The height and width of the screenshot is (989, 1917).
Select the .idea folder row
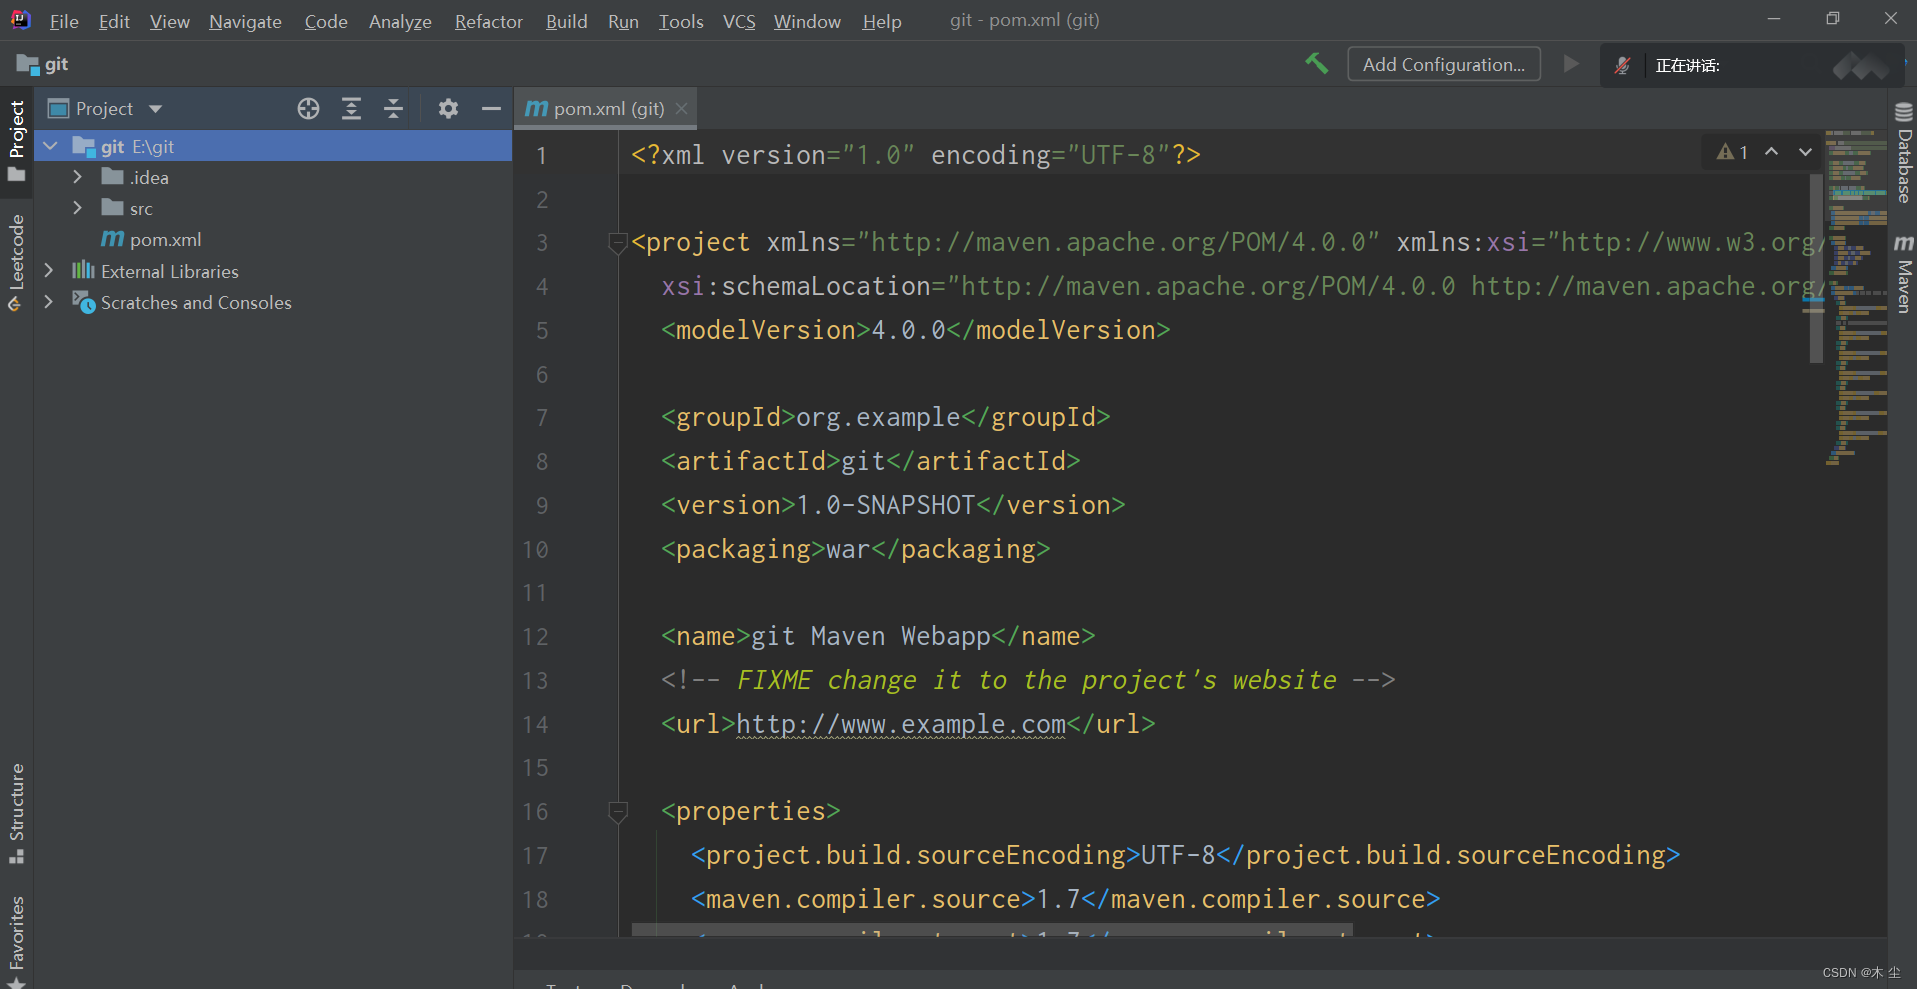pyautogui.click(x=274, y=177)
